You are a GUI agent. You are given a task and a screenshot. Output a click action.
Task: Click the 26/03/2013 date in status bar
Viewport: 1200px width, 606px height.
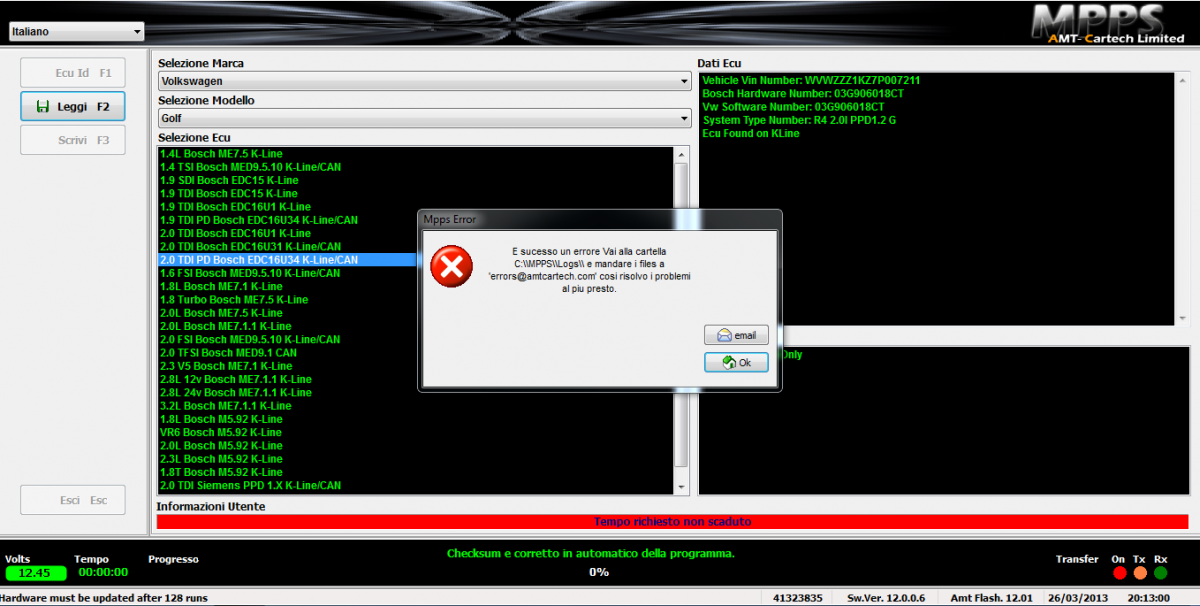pos(1076,597)
